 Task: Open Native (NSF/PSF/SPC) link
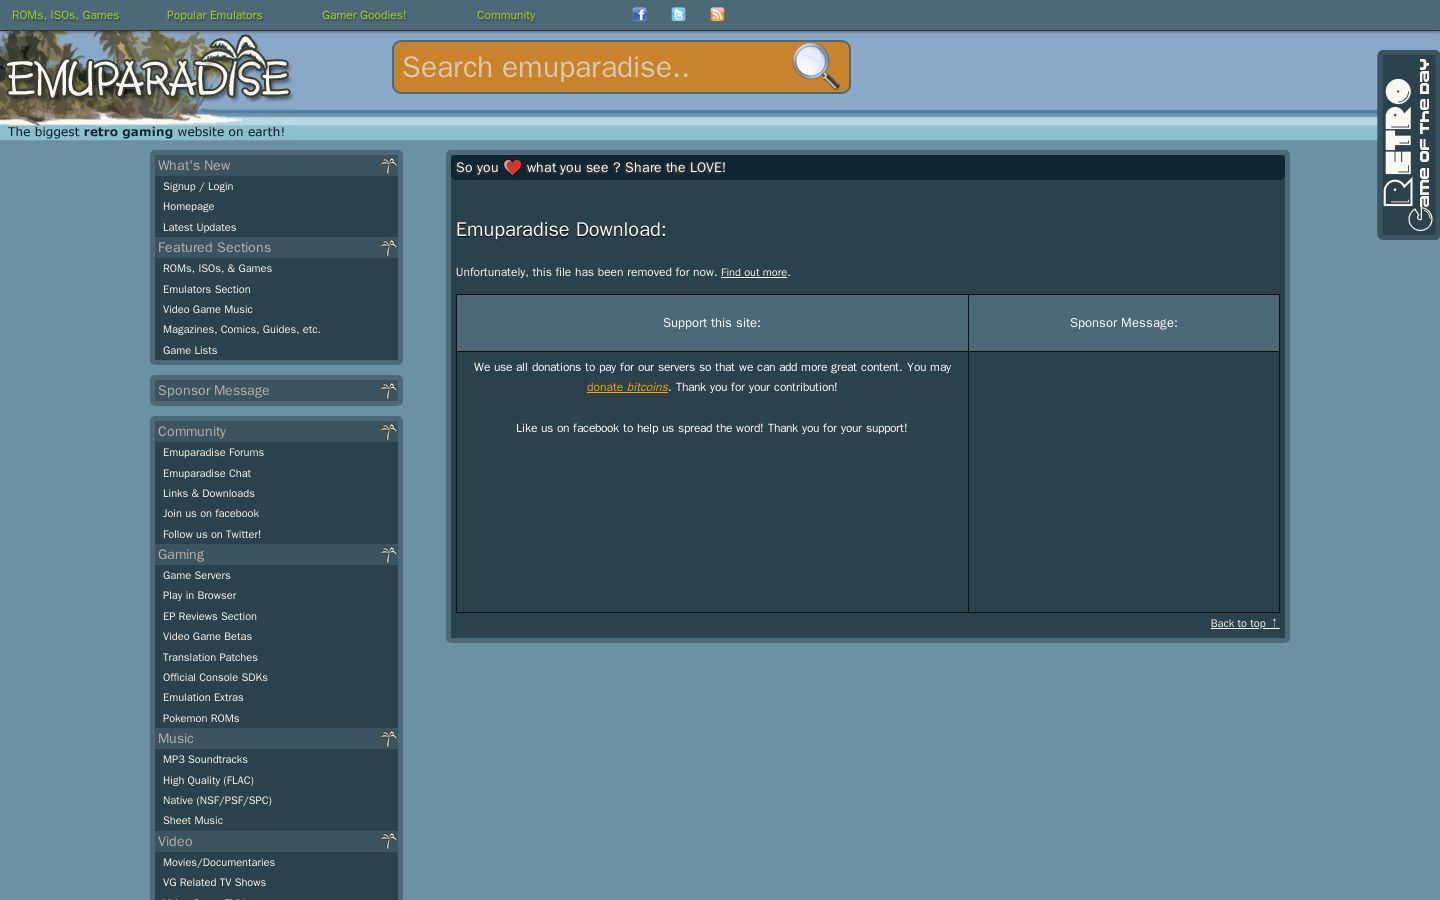218,800
